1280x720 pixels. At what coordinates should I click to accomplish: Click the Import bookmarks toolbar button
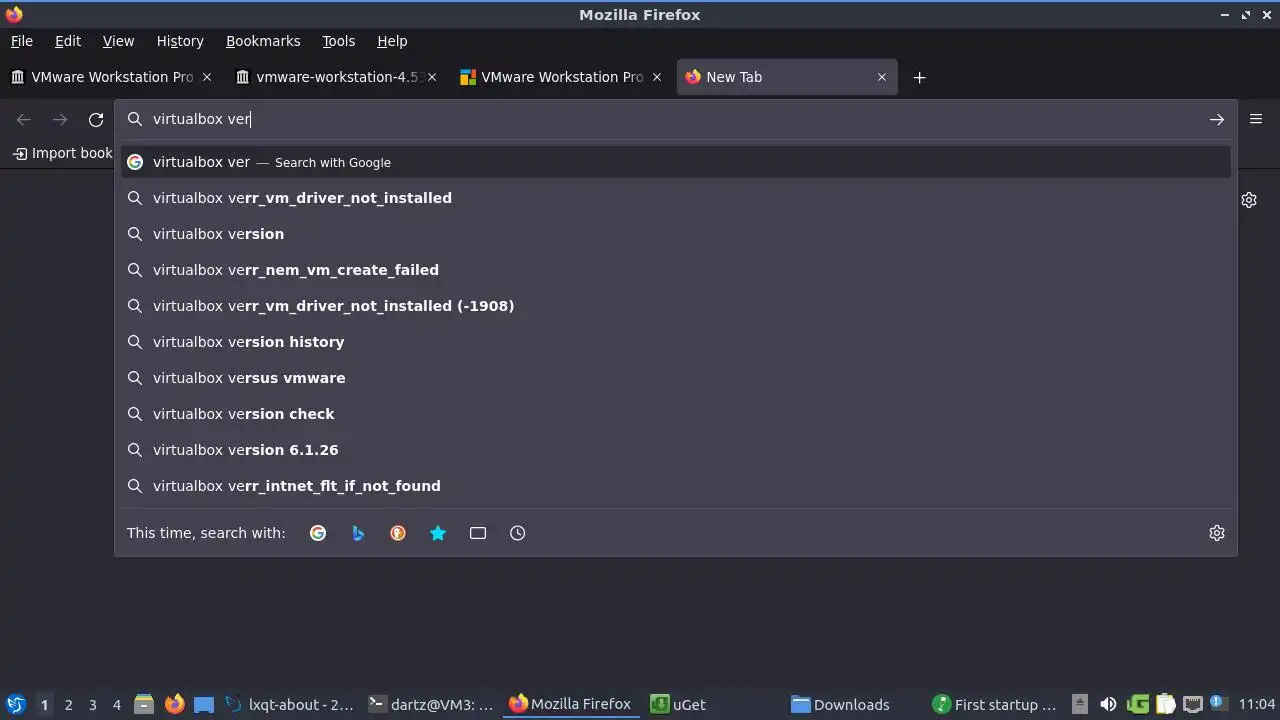(x=62, y=153)
